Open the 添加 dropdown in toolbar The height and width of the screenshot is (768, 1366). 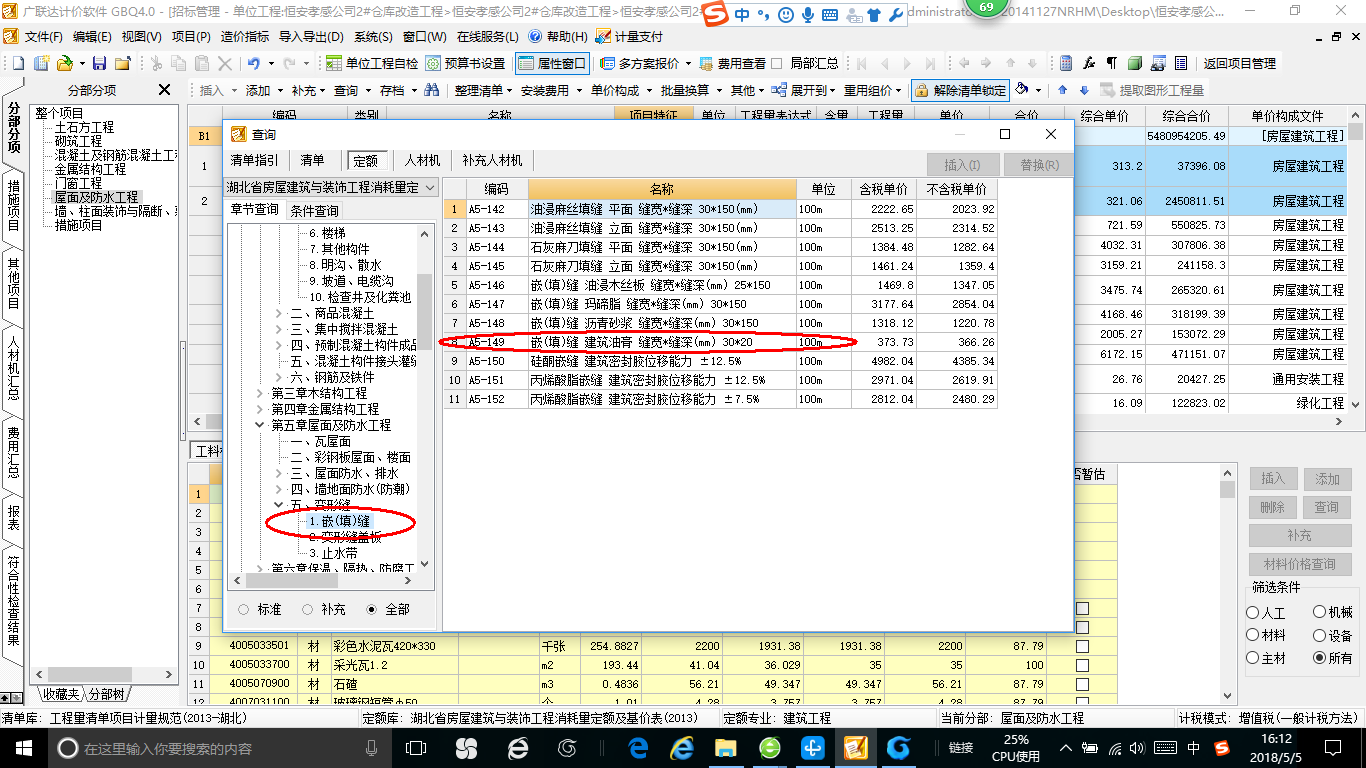263,90
